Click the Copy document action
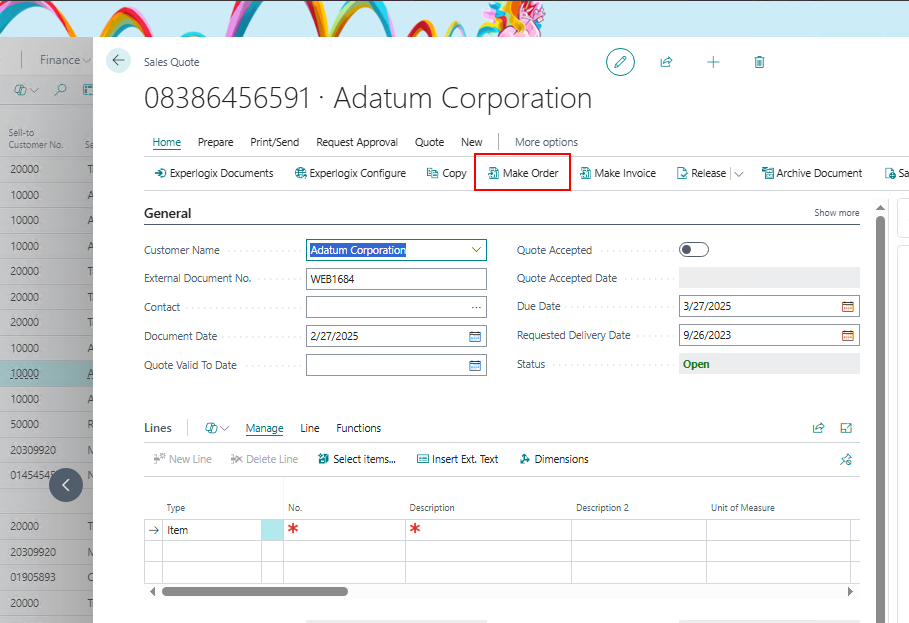 pyautogui.click(x=446, y=173)
